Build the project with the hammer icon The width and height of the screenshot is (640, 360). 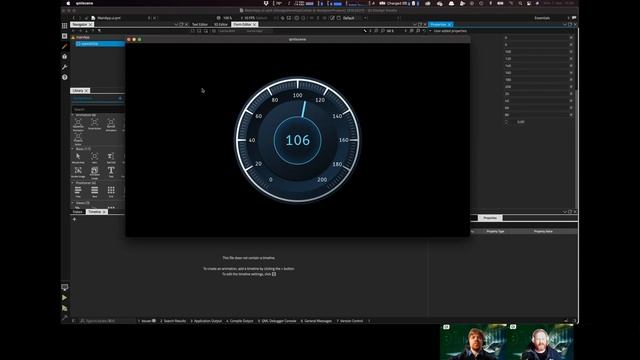point(64,317)
